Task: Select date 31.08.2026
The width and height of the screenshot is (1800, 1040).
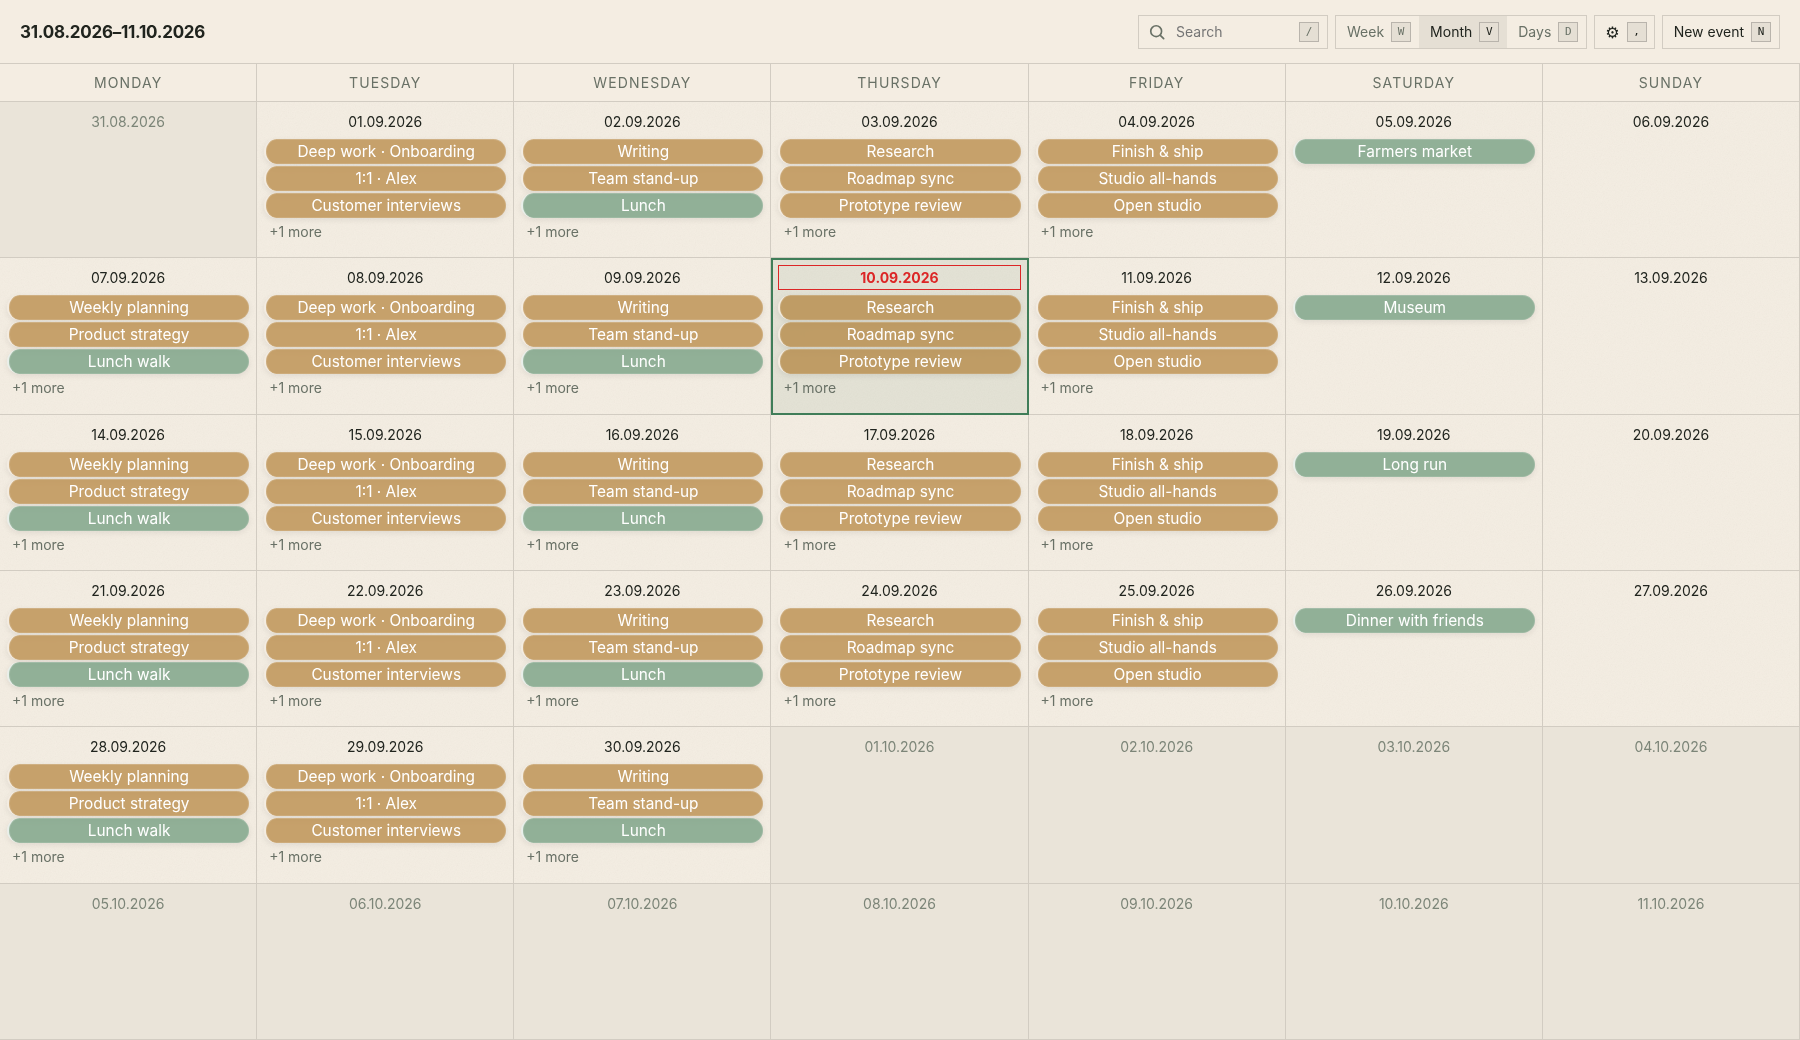Action: pos(128,122)
